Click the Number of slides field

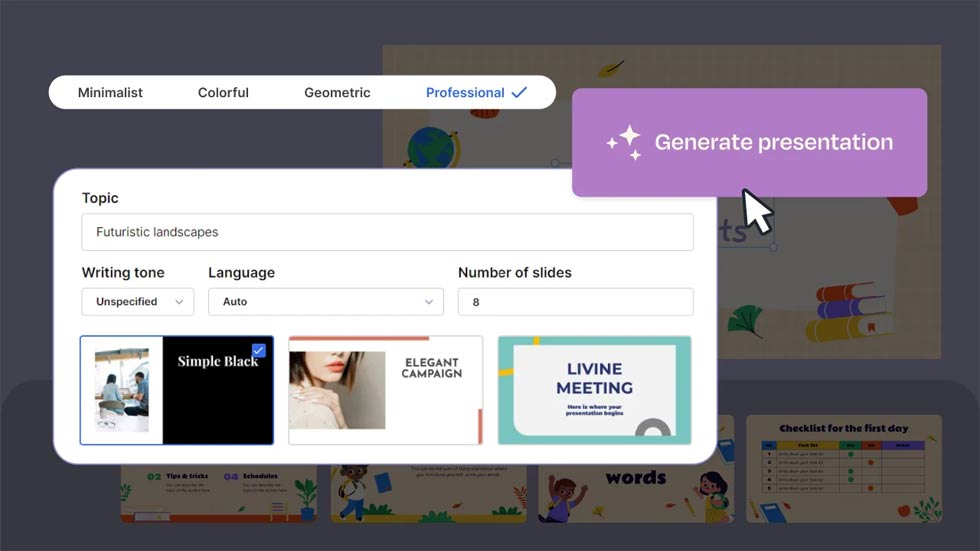pyautogui.click(x=576, y=302)
